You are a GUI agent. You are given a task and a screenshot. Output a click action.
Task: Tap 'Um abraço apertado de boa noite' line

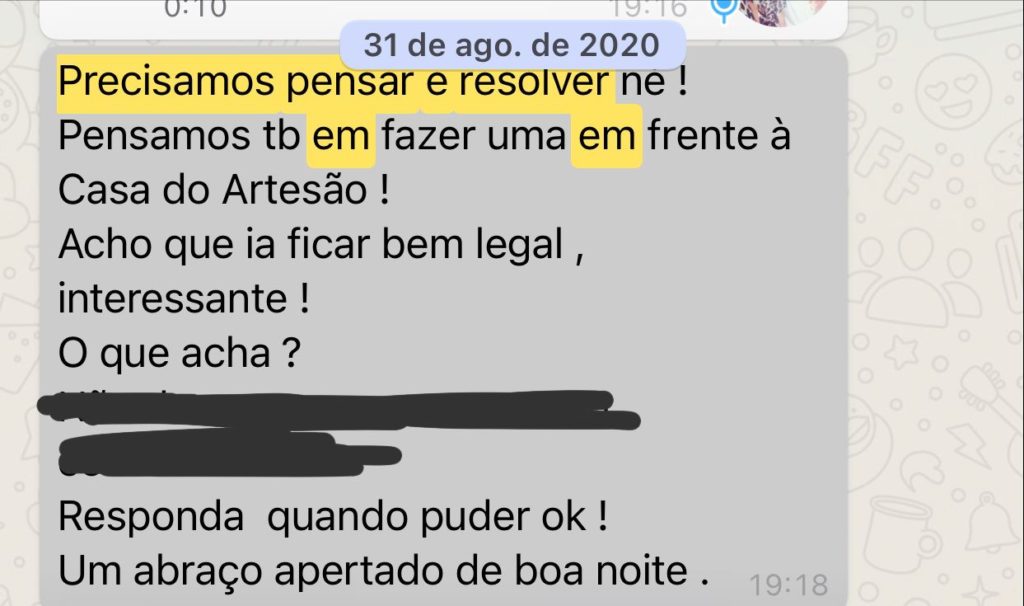pos(383,571)
